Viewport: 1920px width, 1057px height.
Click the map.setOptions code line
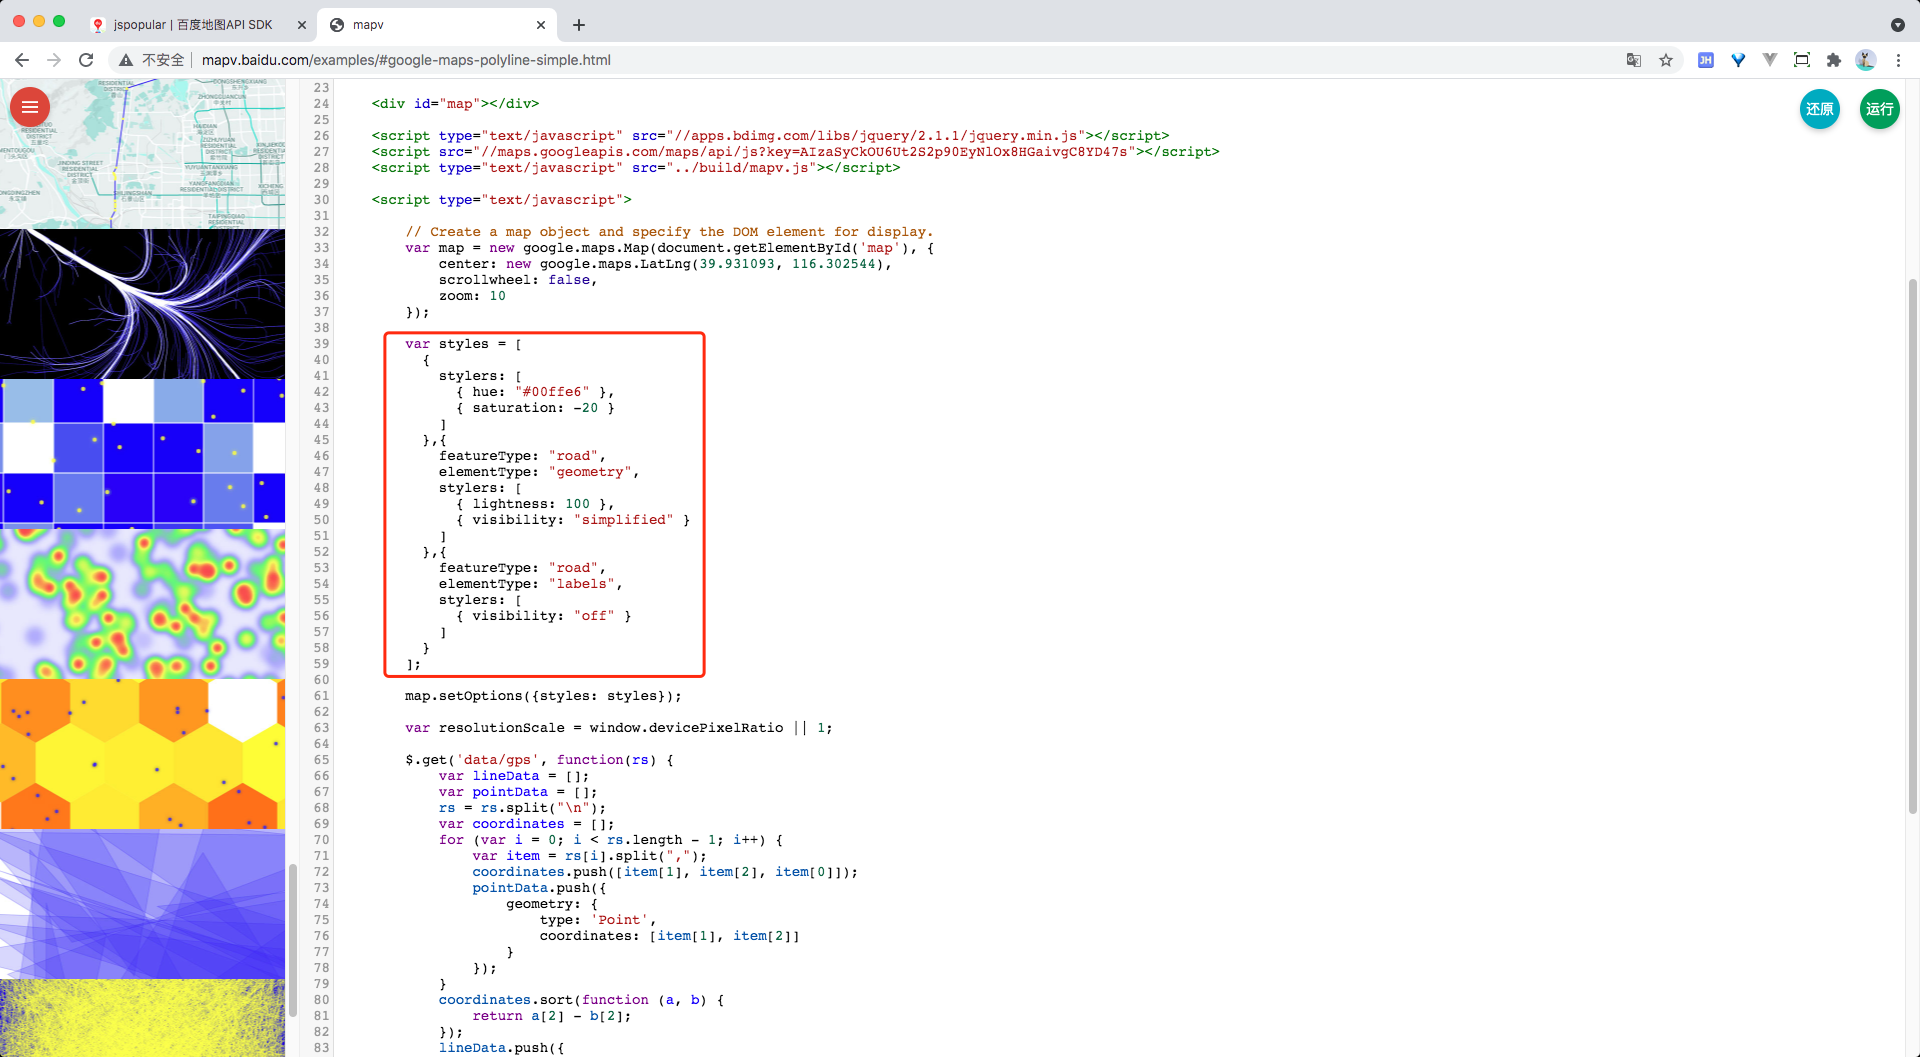pos(543,696)
